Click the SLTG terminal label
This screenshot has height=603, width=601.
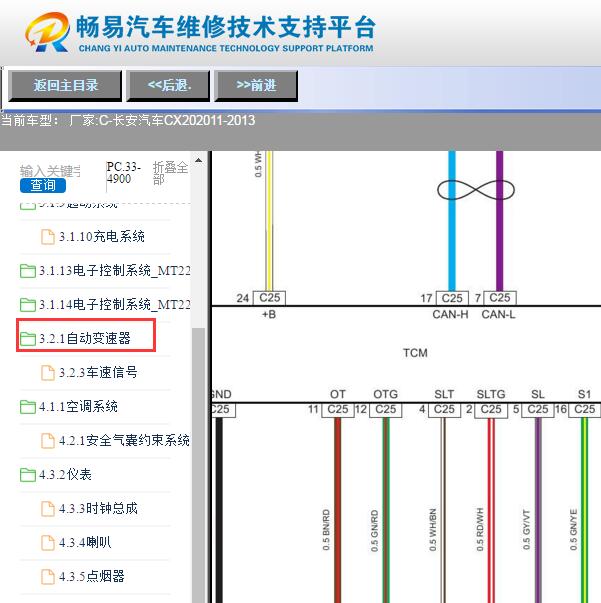click(491, 394)
